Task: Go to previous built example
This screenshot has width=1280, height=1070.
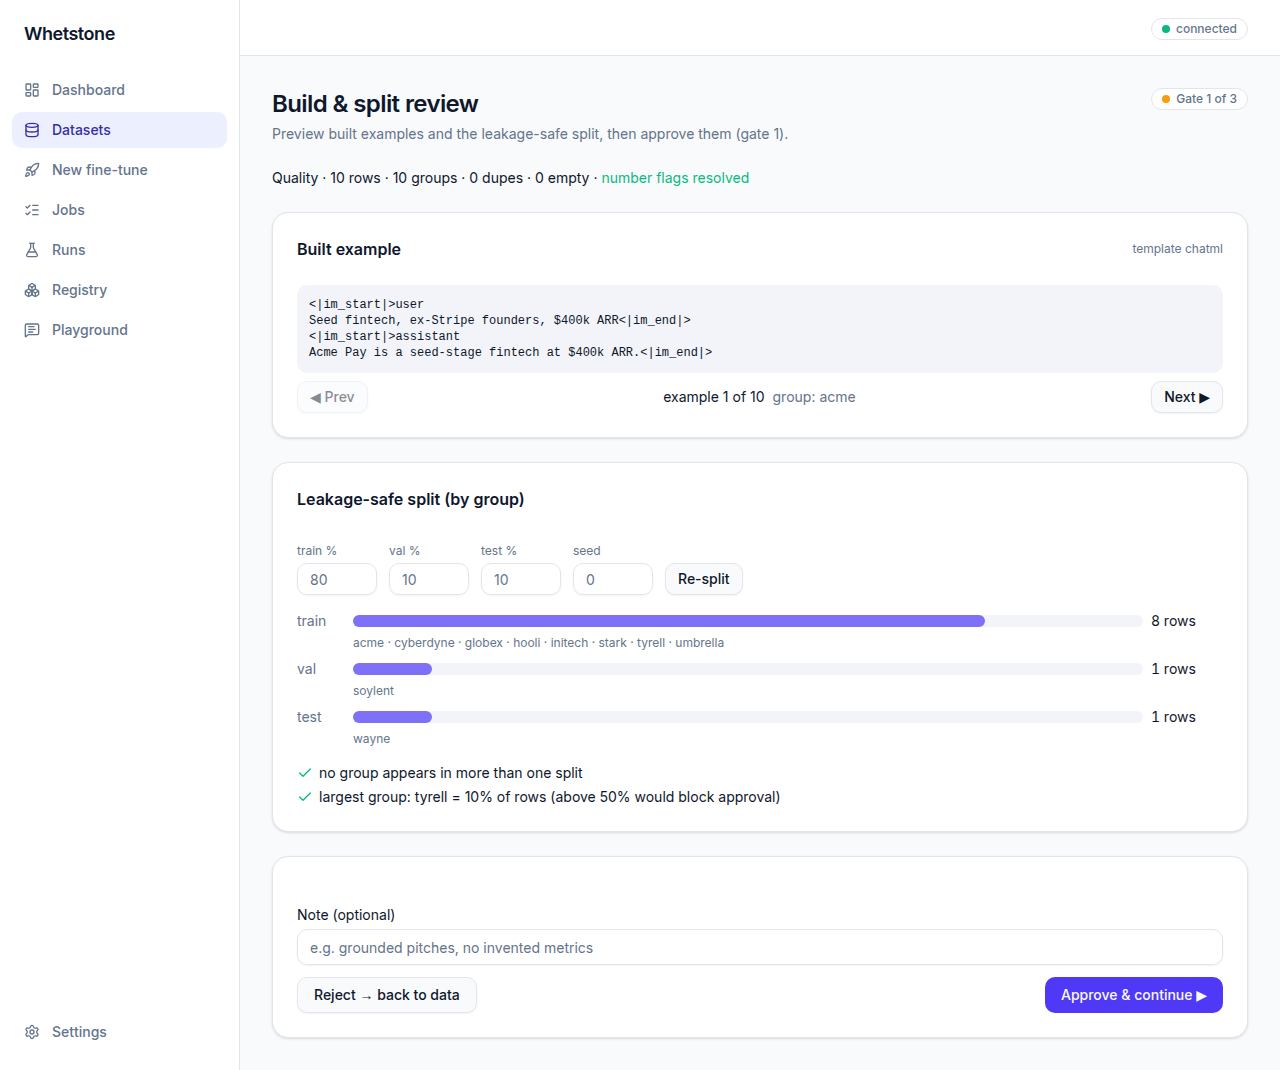Action: coord(332,397)
